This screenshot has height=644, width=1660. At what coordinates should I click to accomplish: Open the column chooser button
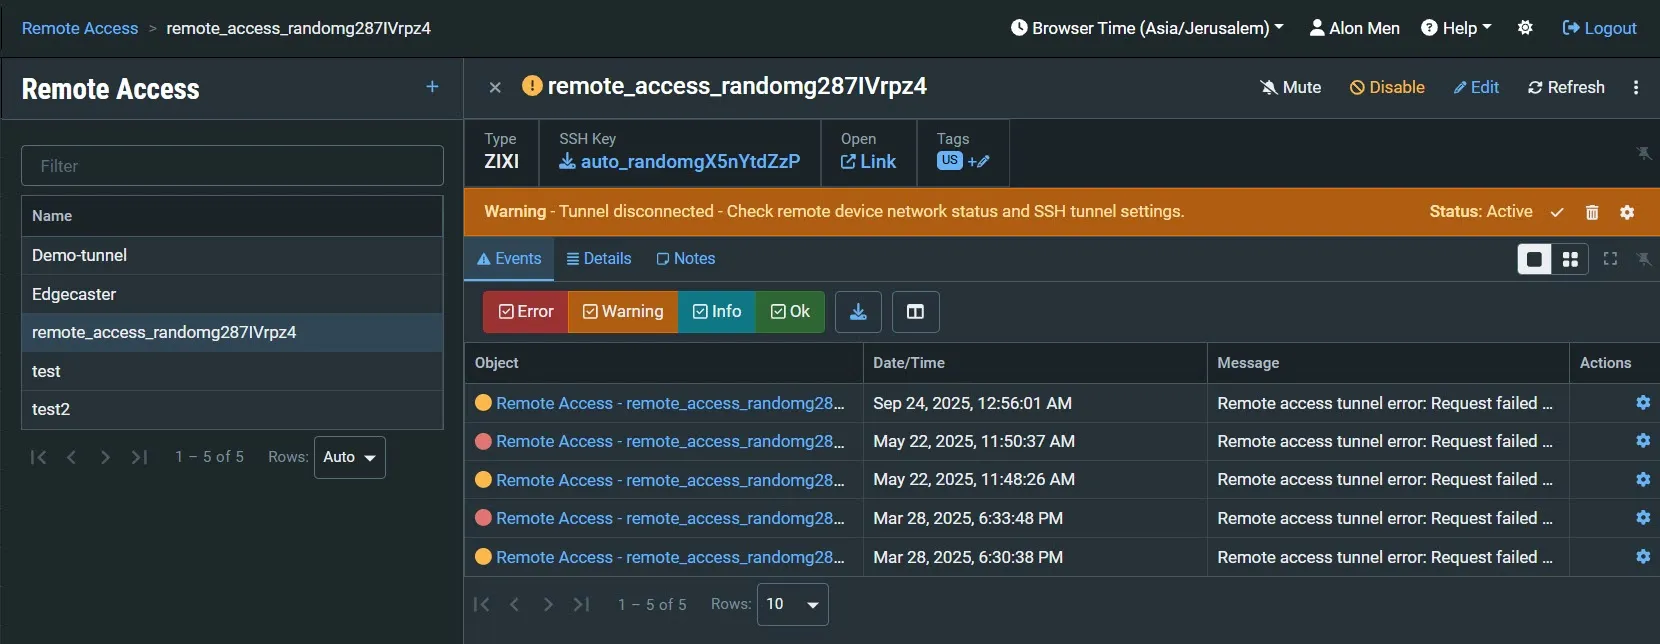(915, 312)
